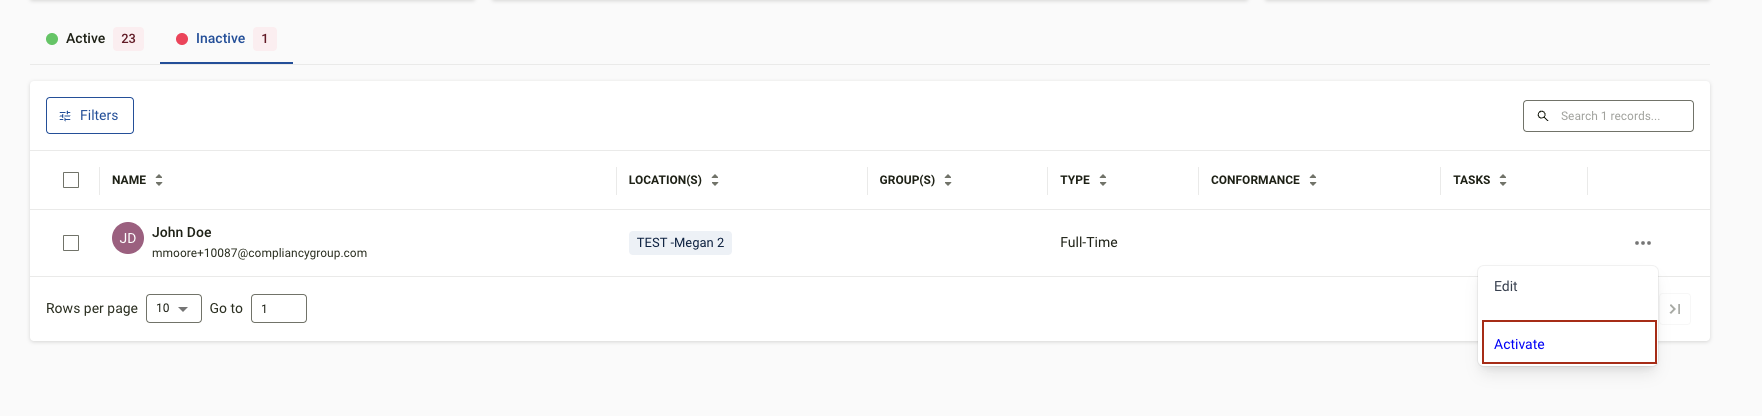Switch to the Active tab

[95, 39]
